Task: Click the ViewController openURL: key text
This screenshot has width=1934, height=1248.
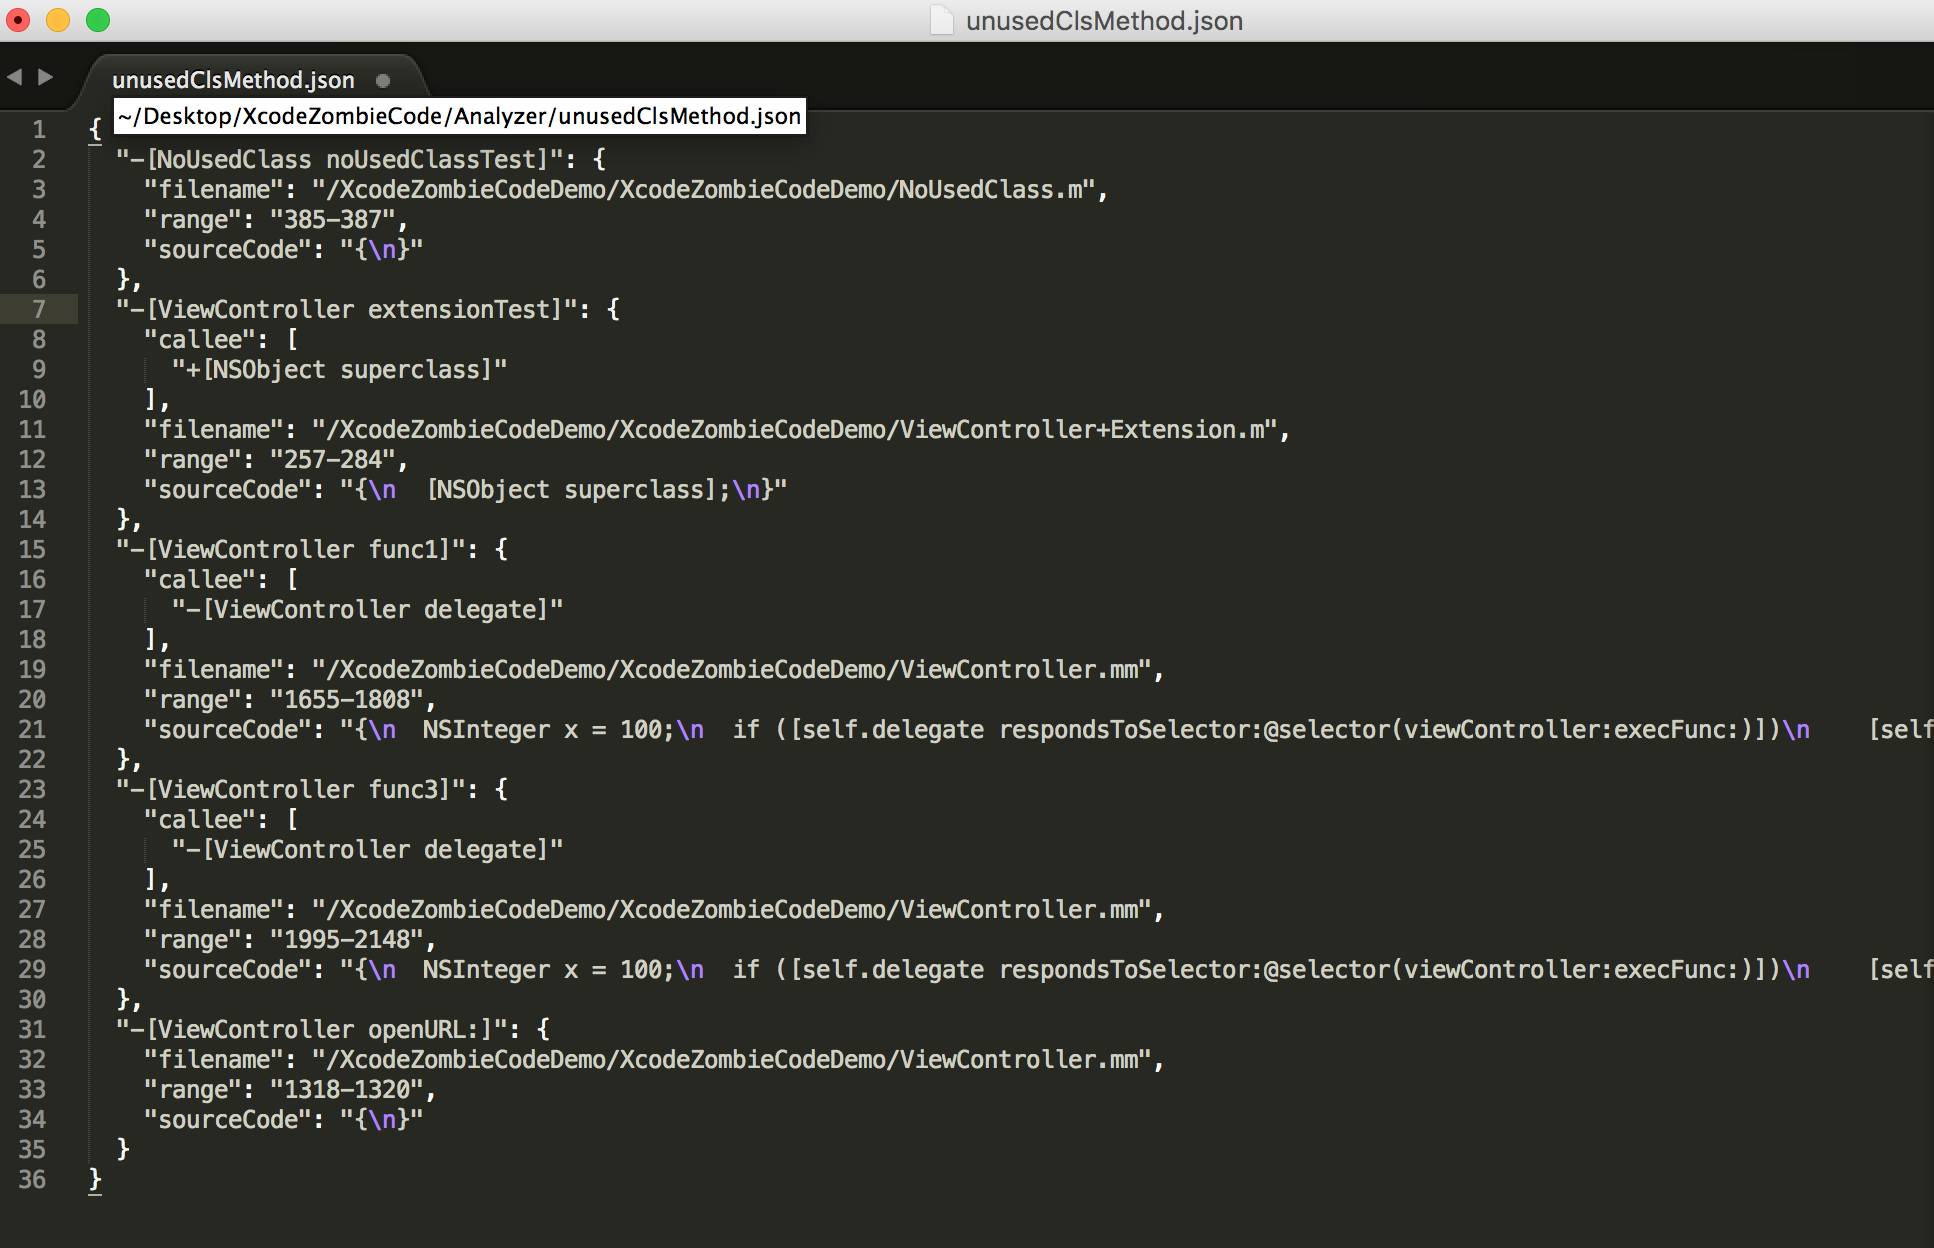Action: point(318,1029)
